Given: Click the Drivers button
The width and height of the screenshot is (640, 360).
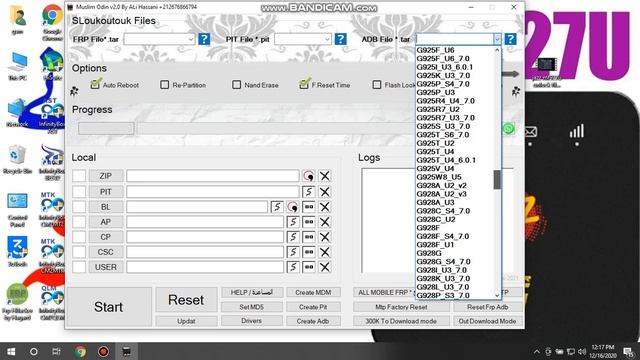Looking at the screenshot, I should 251,321.
